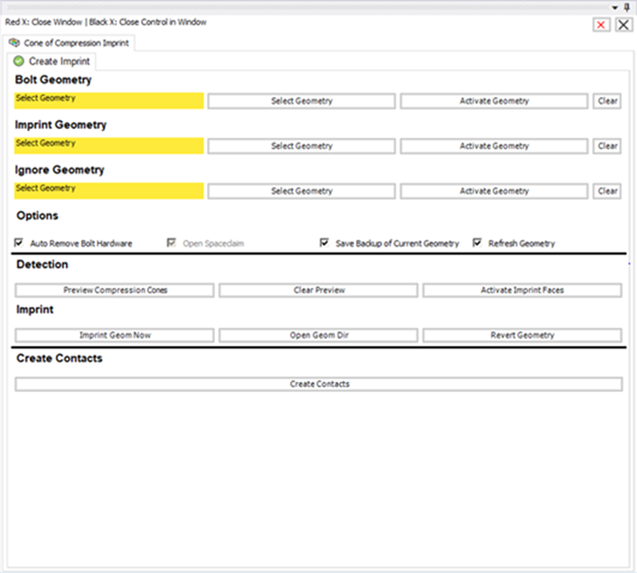Screen dimensions: 637x573
Task: Click the pin icon at top right
Action: (x=628, y=6)
